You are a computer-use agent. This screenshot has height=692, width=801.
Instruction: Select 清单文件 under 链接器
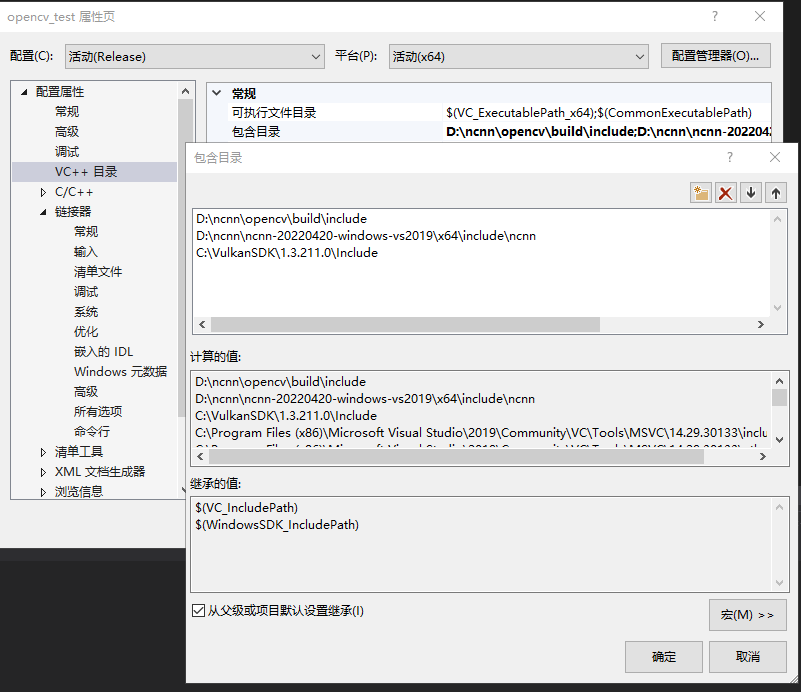(x=98, y=272)
